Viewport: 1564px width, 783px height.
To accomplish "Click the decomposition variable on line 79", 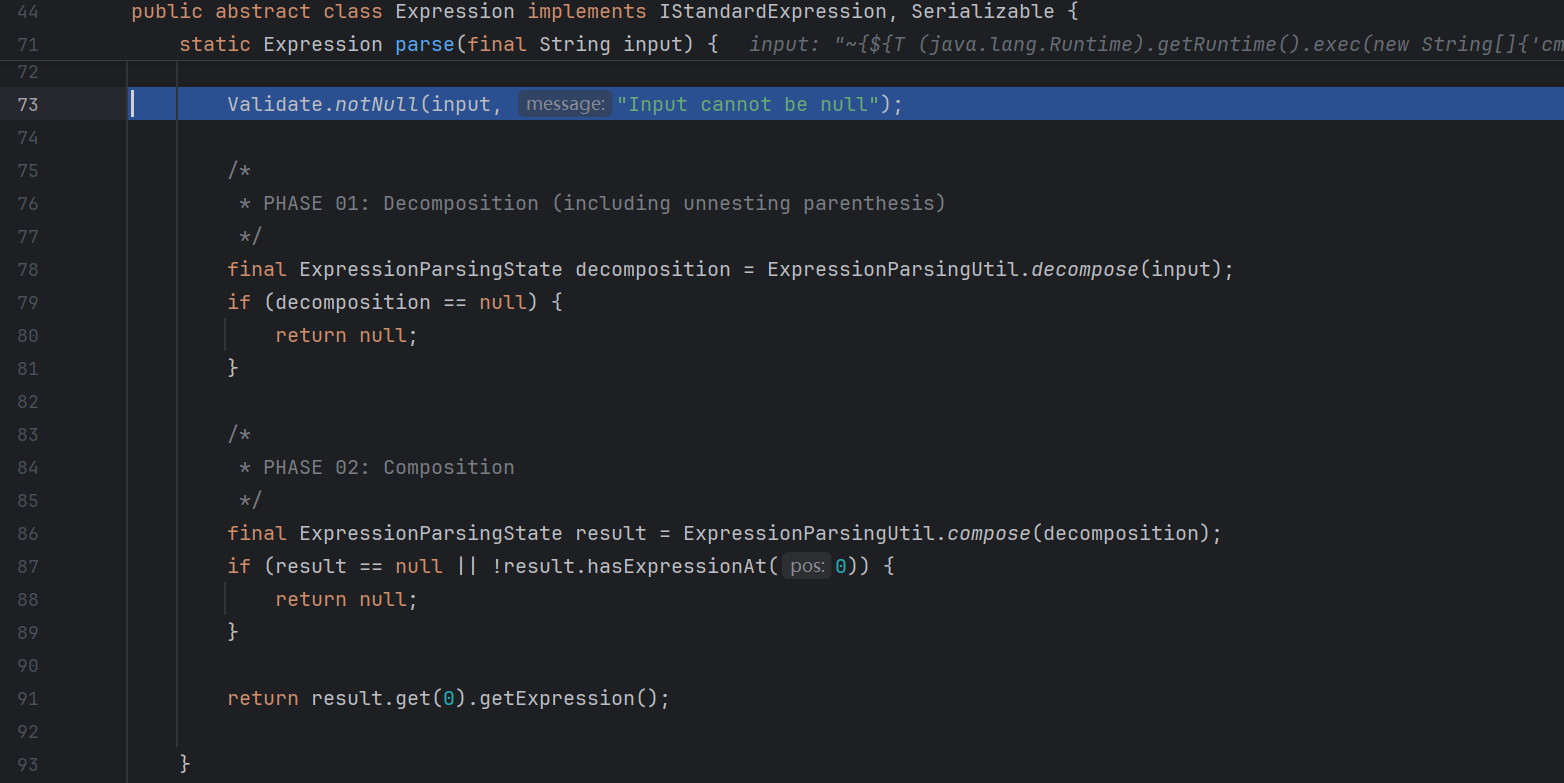I will click(352, 302).
